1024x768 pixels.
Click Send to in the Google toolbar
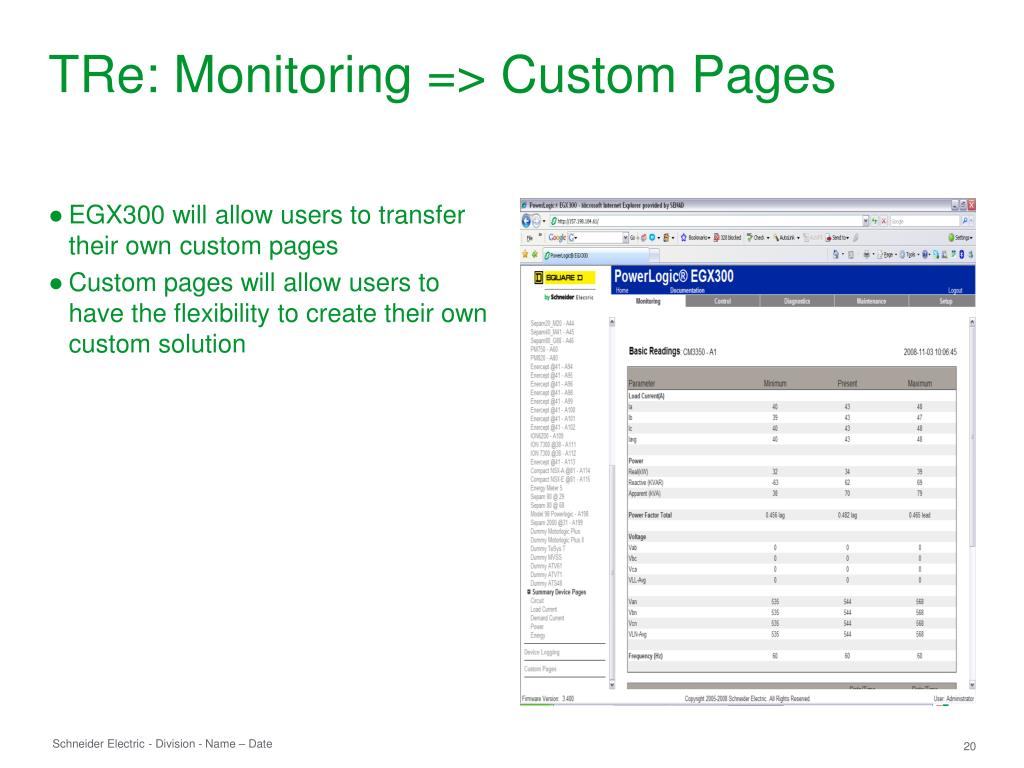837,237
